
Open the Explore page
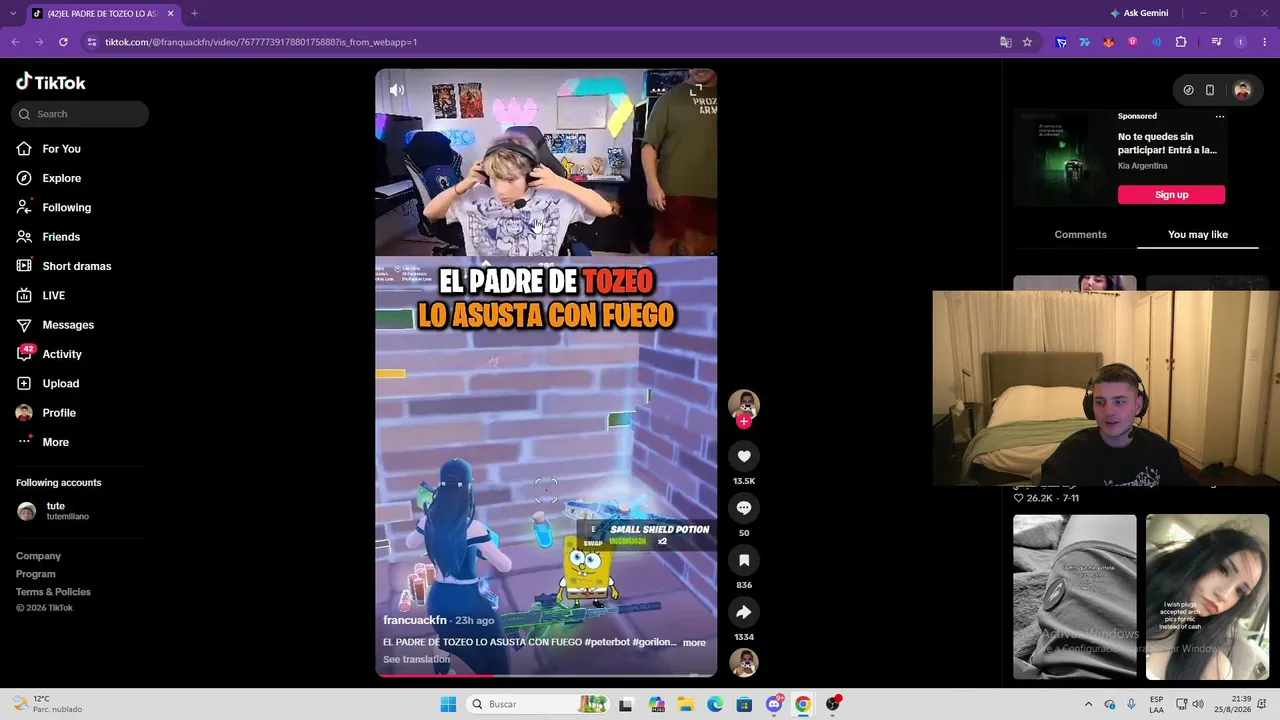coord(61,178)
